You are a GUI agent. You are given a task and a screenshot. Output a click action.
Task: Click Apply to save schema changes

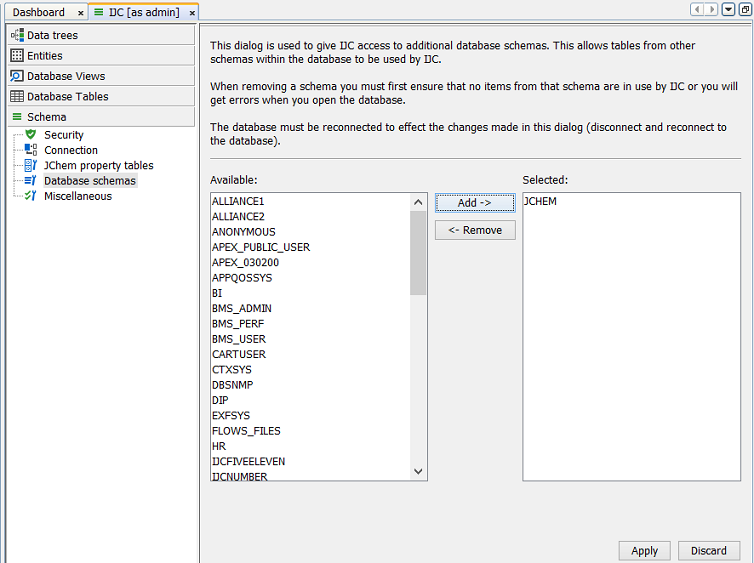coord(644,551)
